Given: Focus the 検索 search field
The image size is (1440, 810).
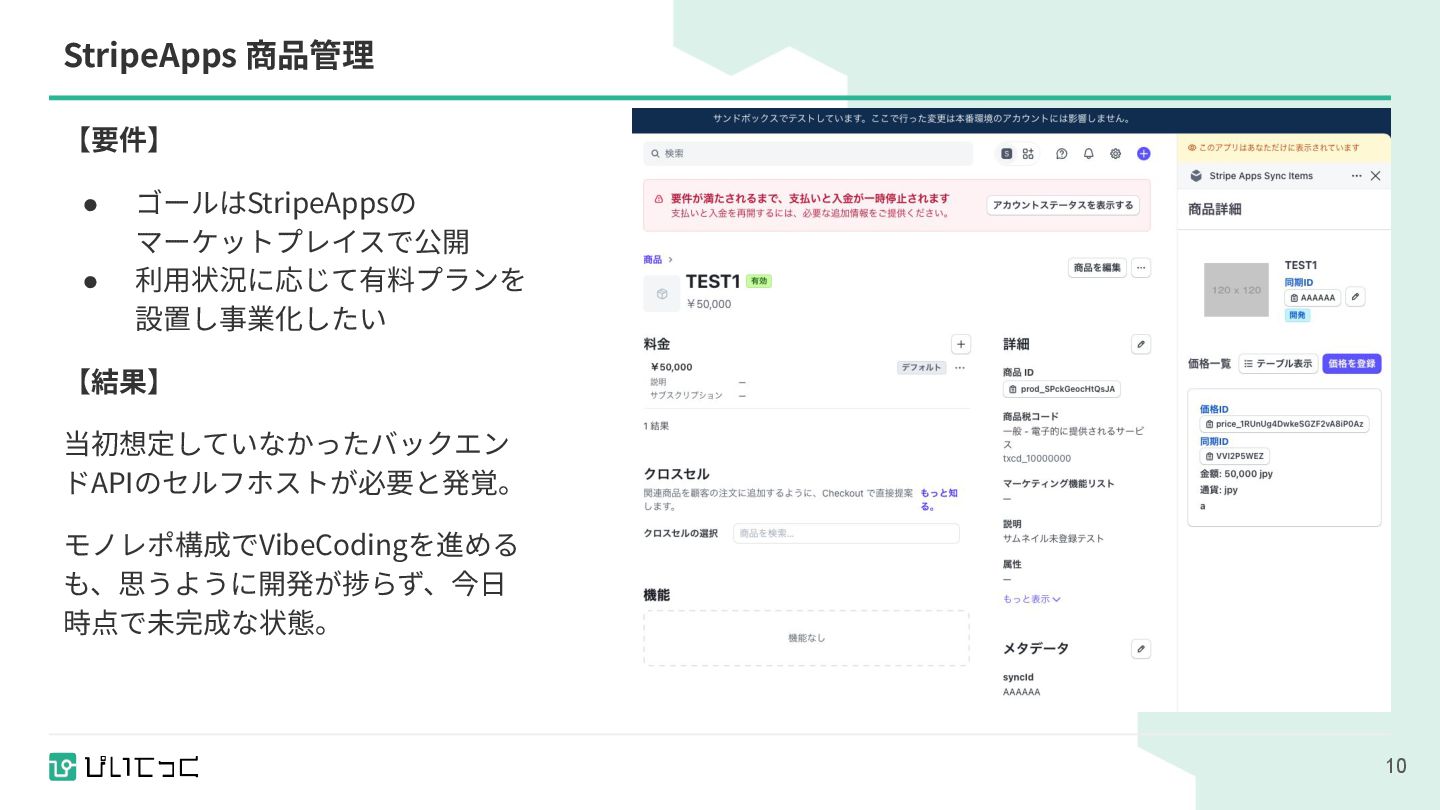Looking at the screenshot, I should (808, 154).
